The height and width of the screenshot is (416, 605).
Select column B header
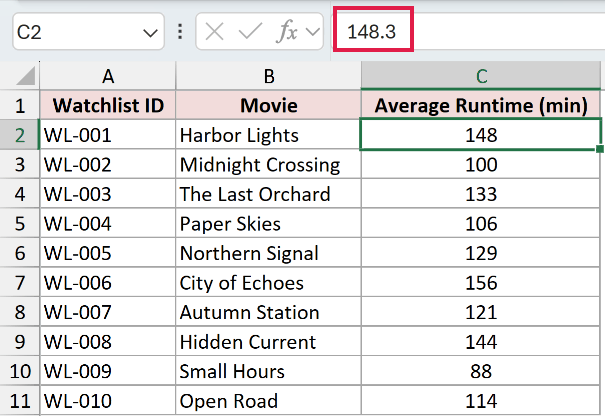[269, 76]
